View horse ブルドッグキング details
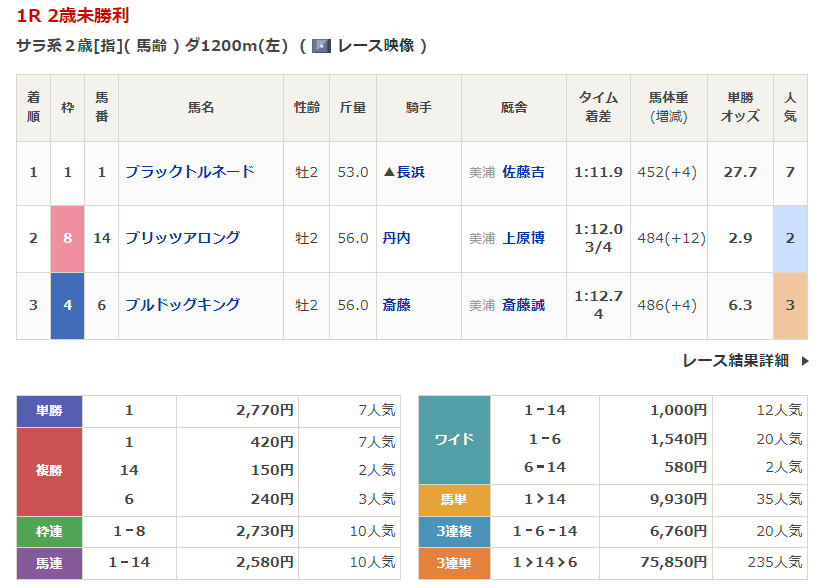 pos(182,305)
